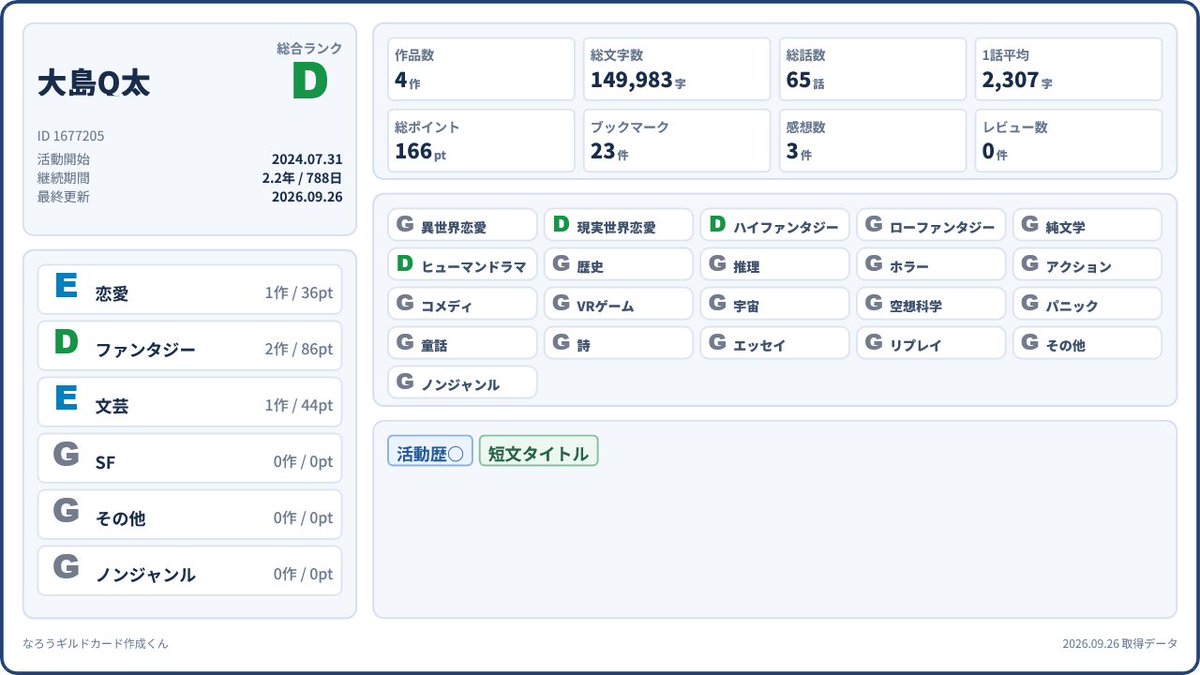Click the リプレイ genre label
Viewport: 1200px width, 675px height.
coord(915,346)
